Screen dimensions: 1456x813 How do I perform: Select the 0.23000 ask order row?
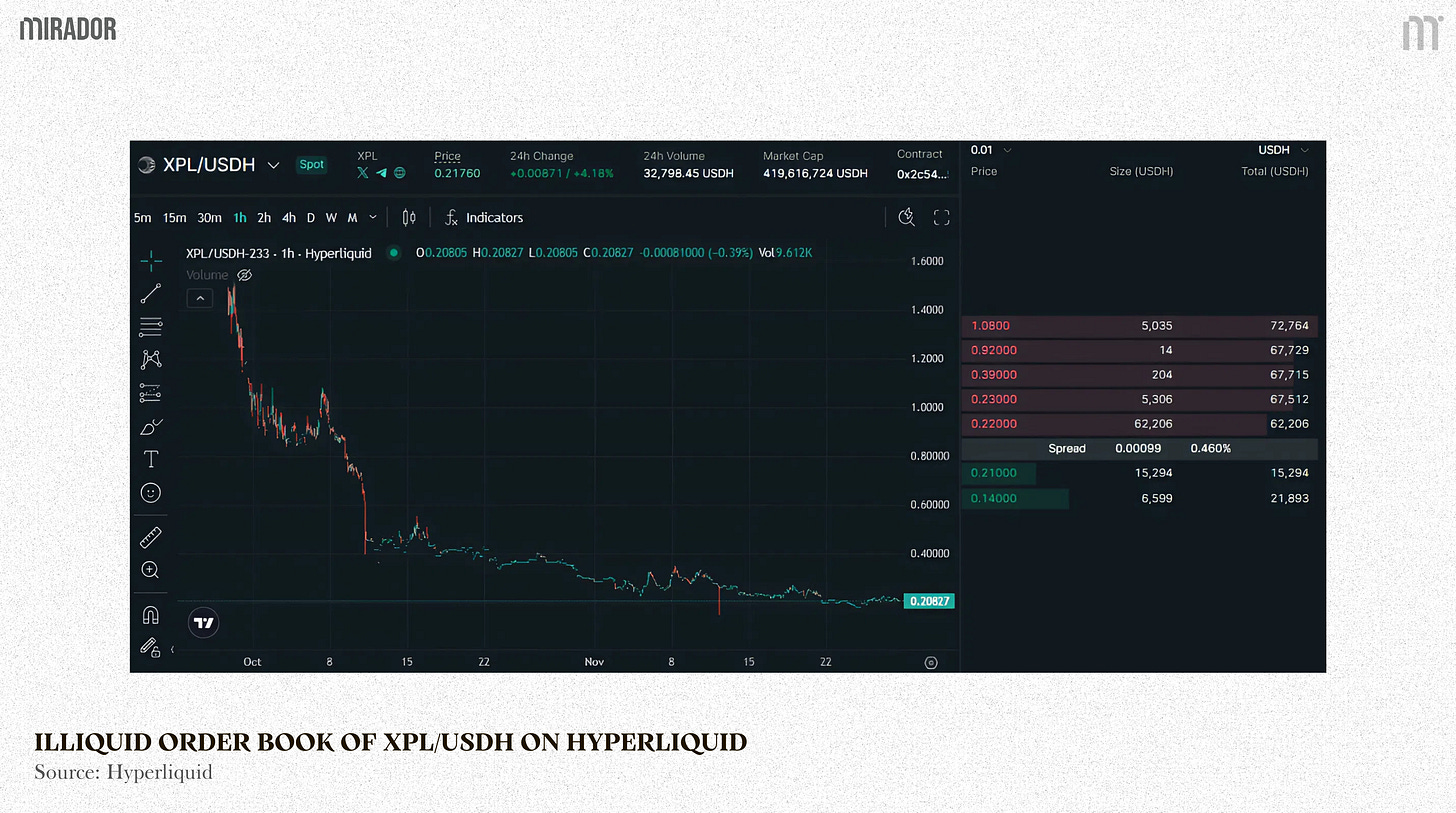[x=1140, y=399]
